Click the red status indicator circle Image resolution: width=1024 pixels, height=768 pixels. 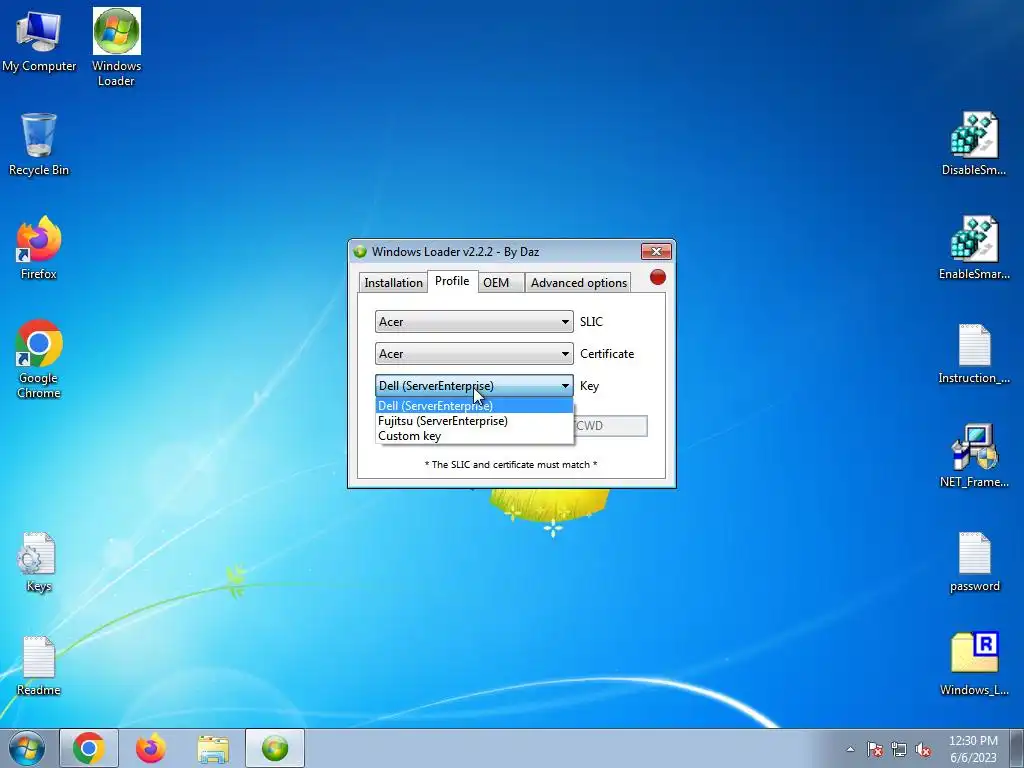click(658, 277)
